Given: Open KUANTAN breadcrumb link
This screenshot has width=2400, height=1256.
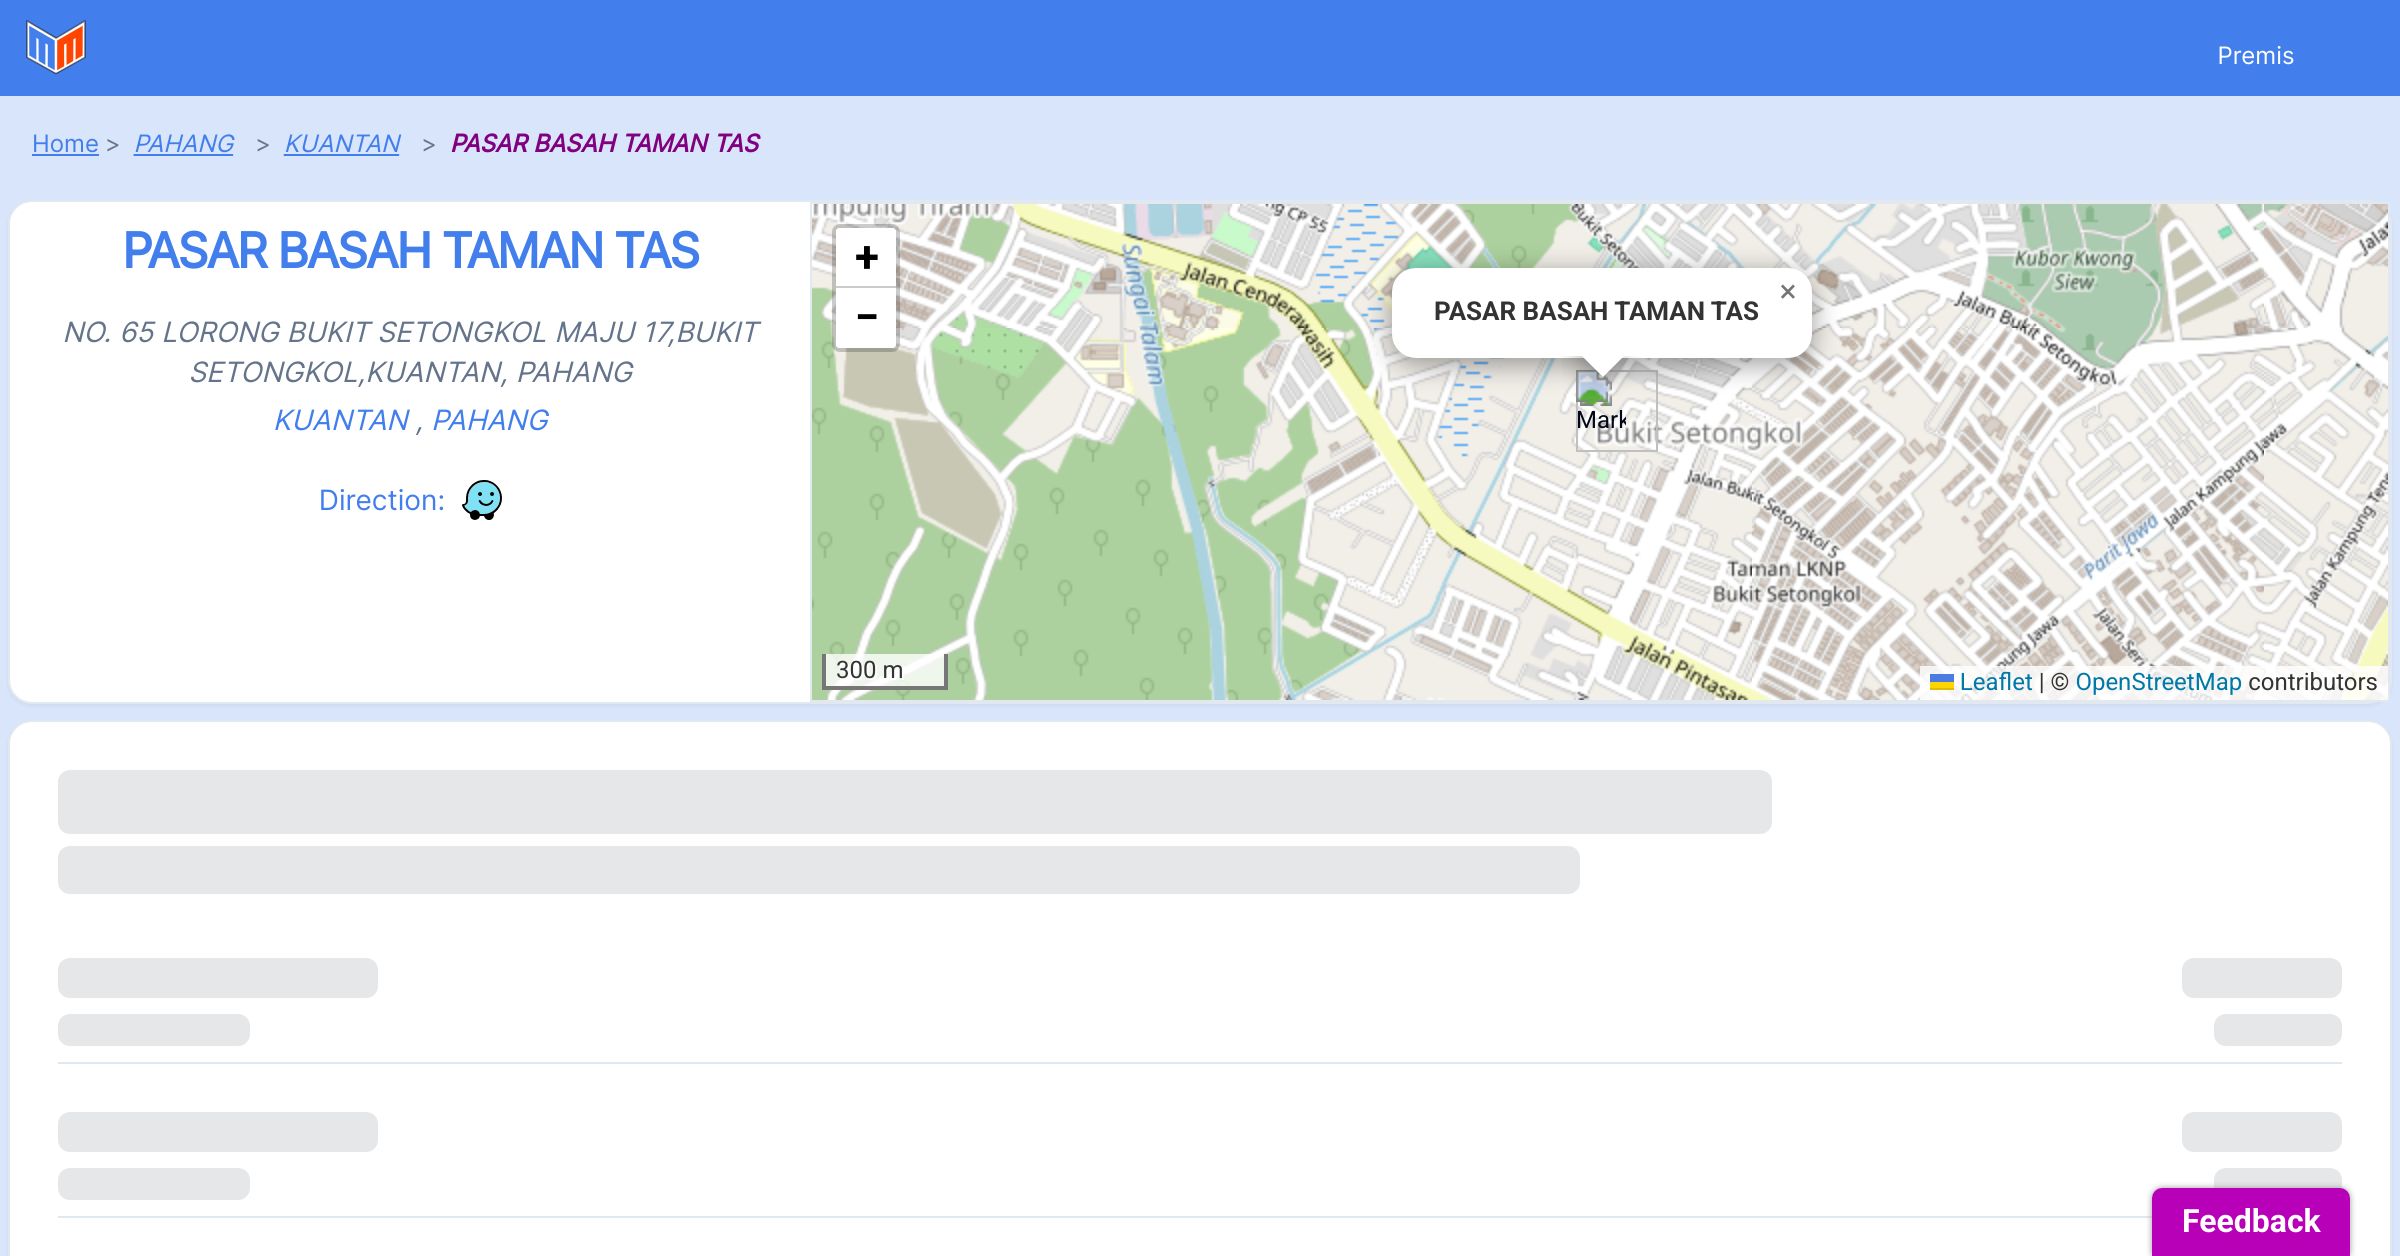Looking at the screenshot, I should [342, 144].
